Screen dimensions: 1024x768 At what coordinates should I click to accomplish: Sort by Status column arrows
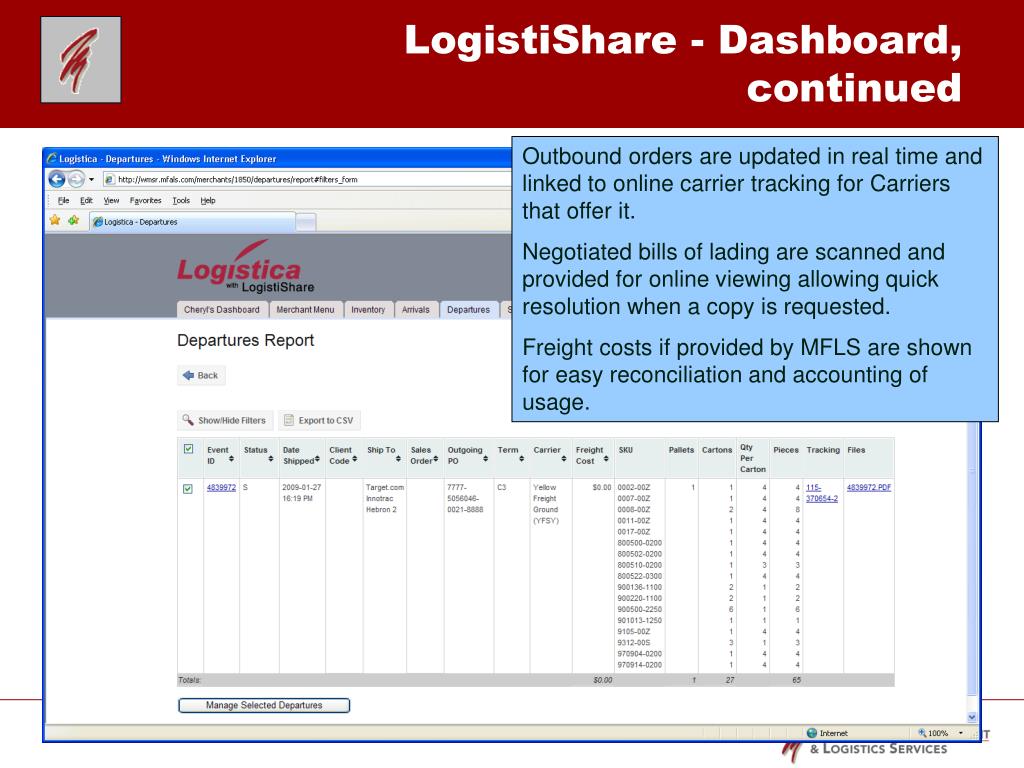[x=270, y=459]
